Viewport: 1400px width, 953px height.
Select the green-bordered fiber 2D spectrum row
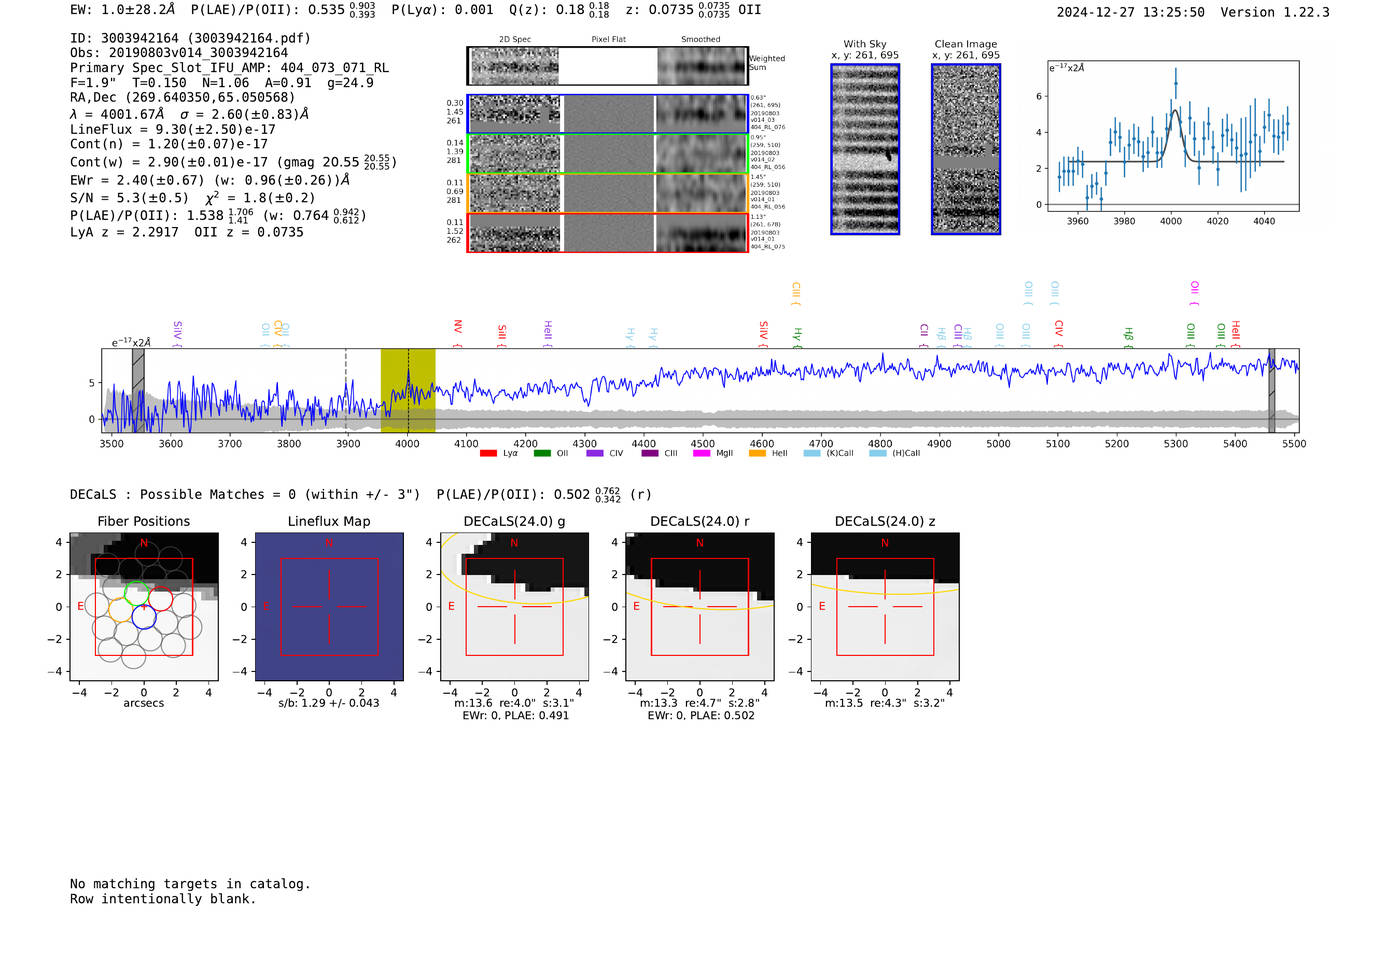click(607, 154)
